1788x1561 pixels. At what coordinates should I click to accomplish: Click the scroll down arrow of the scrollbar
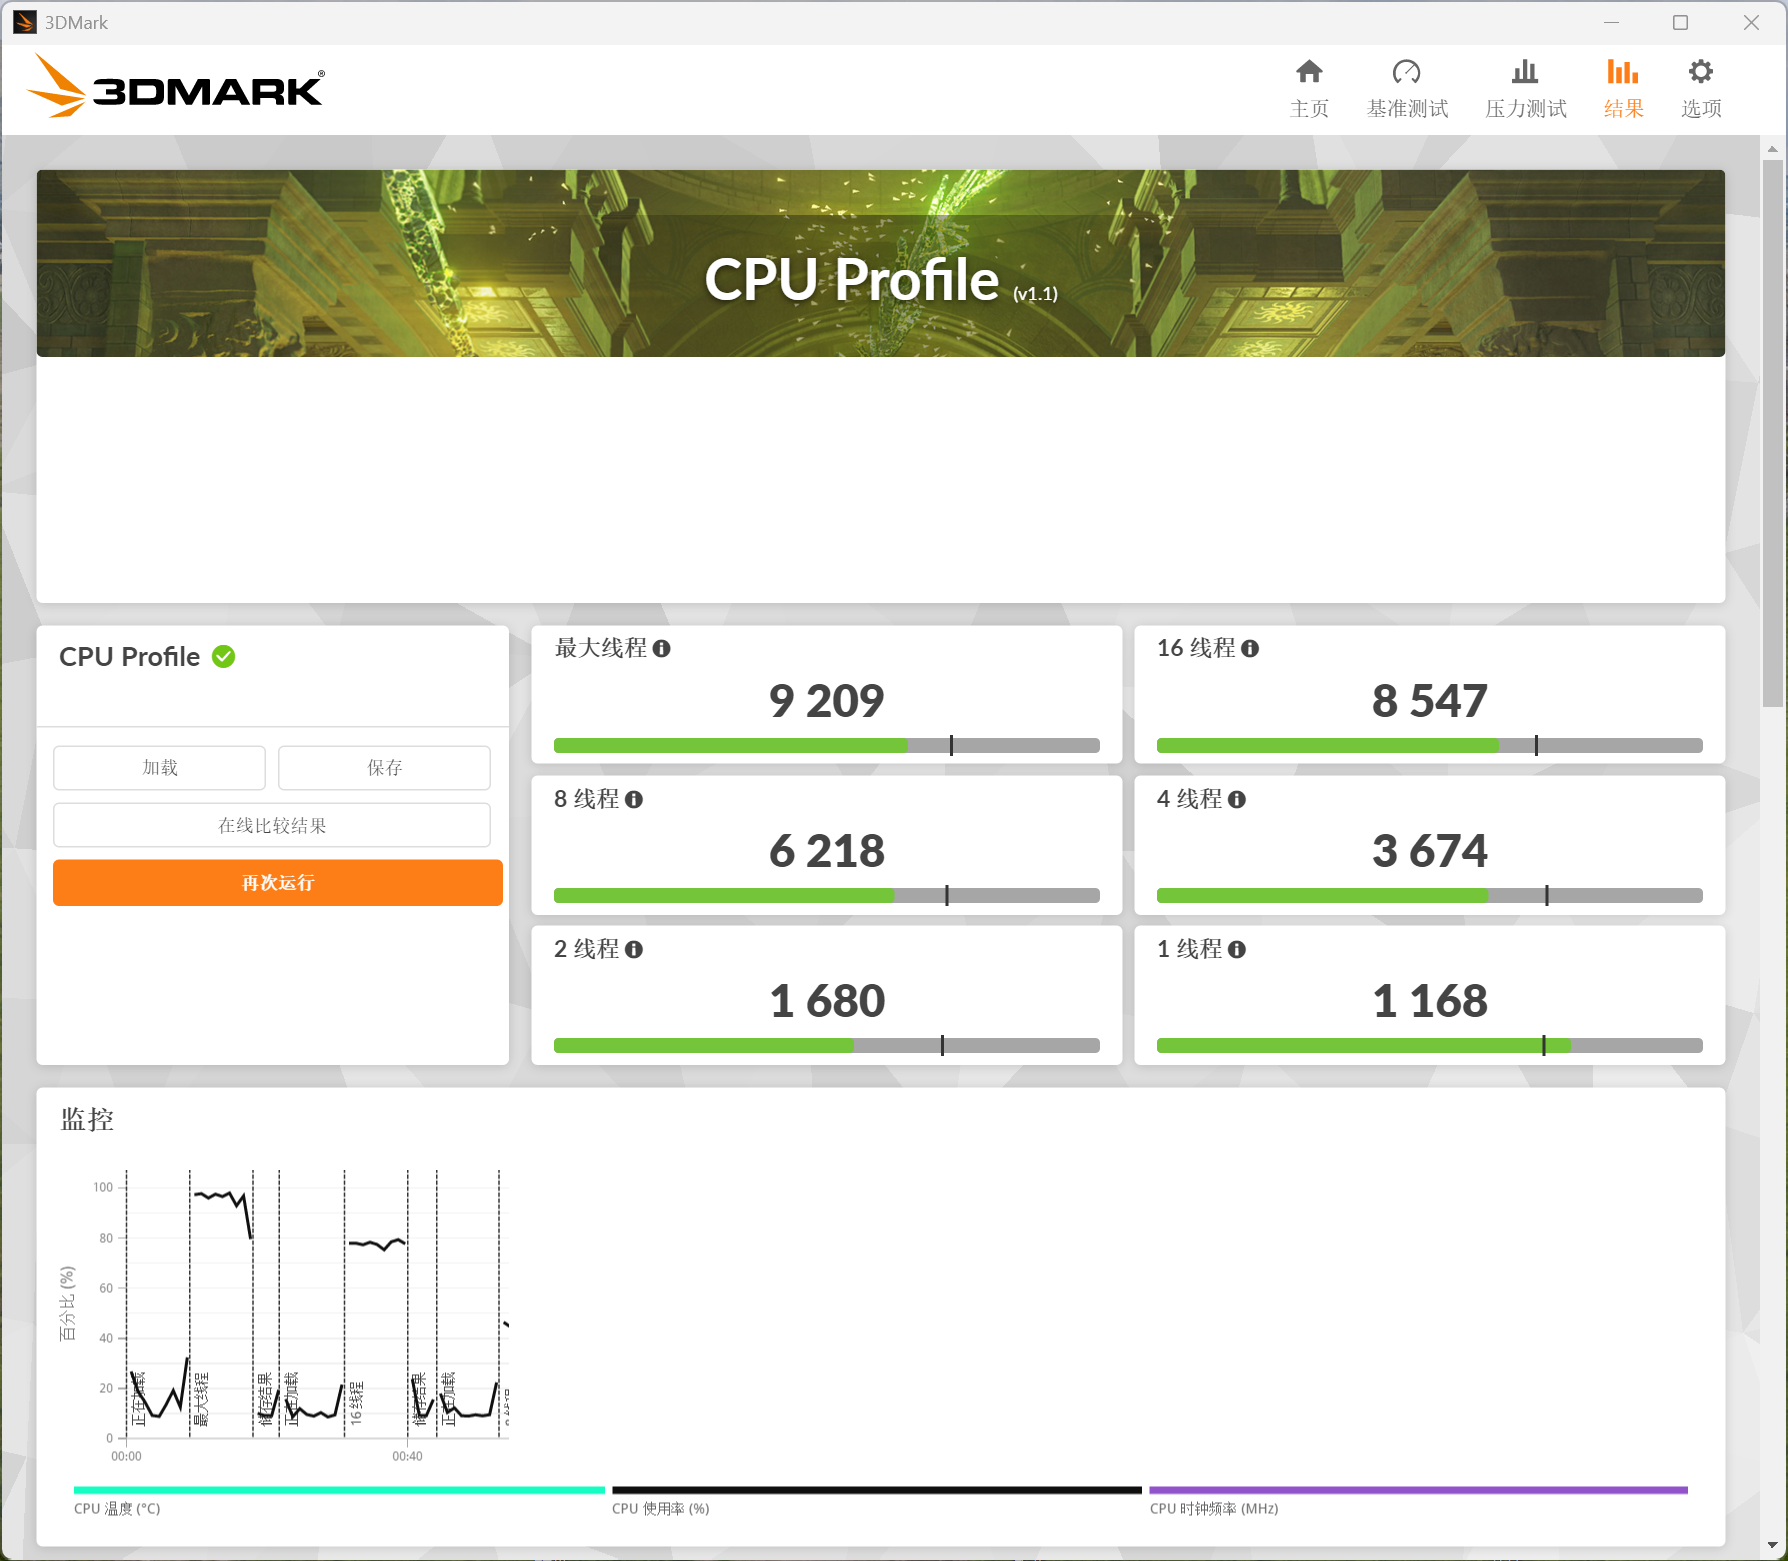[x=1772, y=1546]
